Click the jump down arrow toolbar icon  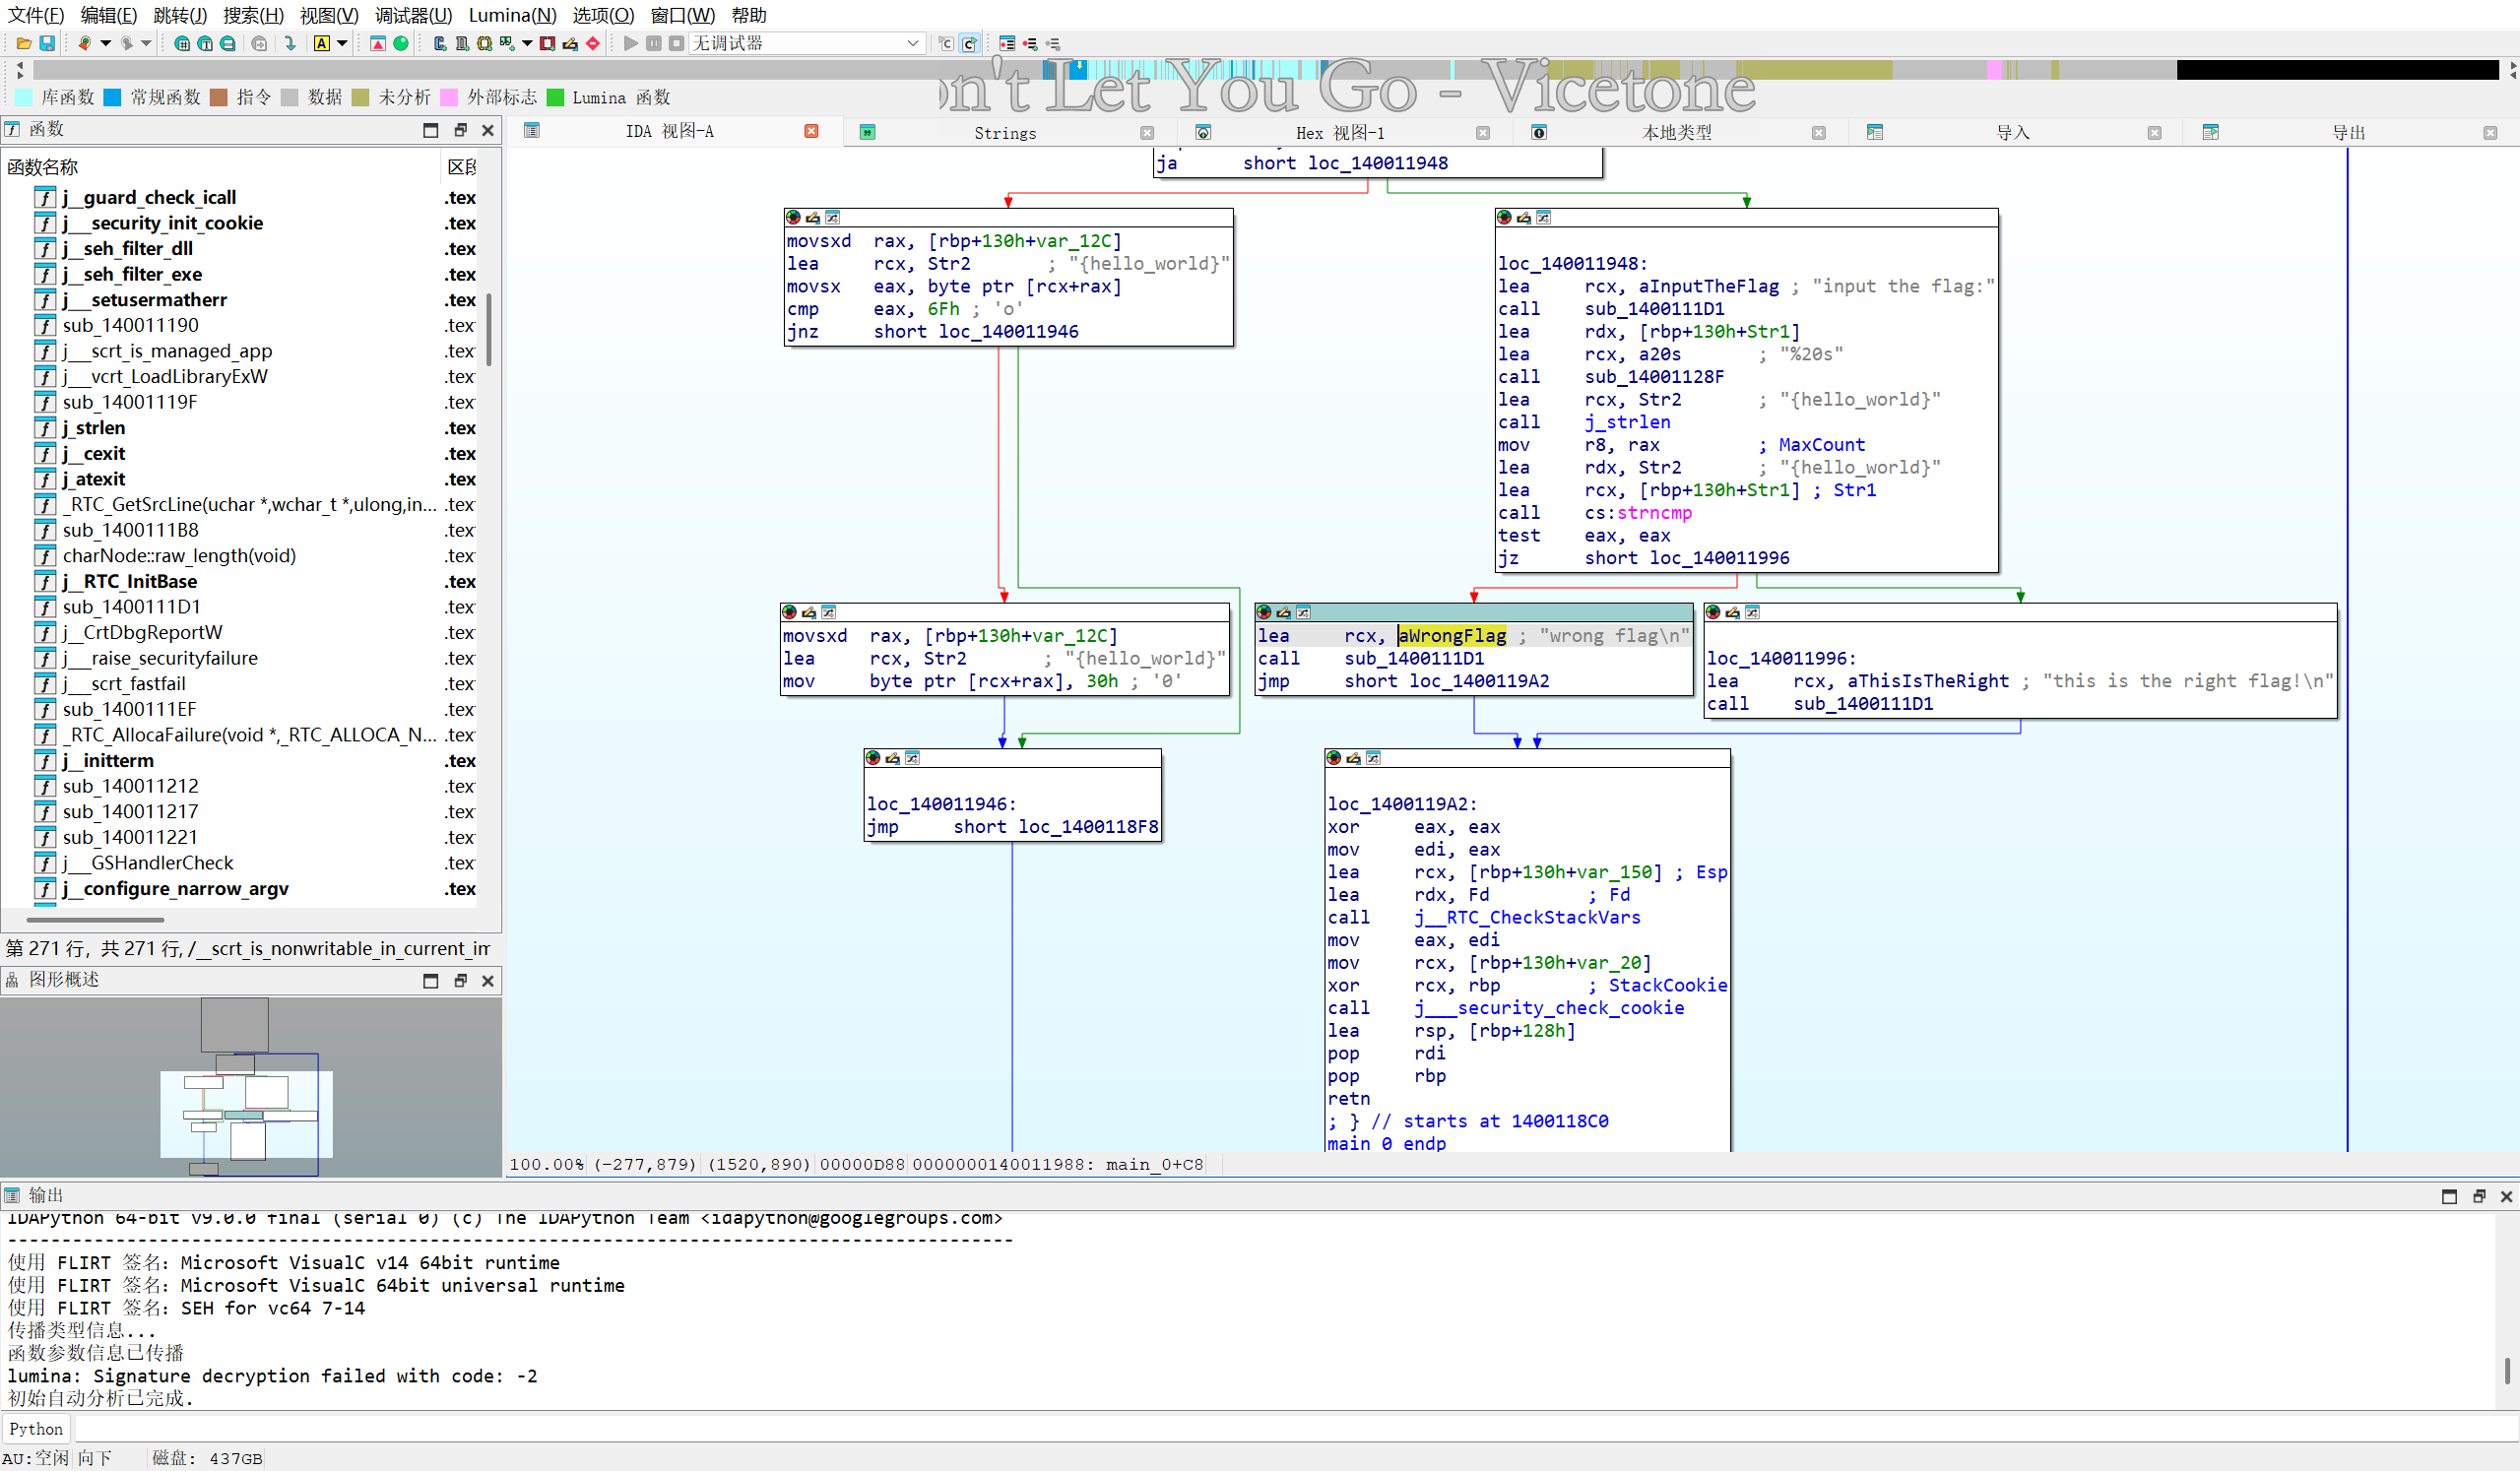click(x=290, y=43)
